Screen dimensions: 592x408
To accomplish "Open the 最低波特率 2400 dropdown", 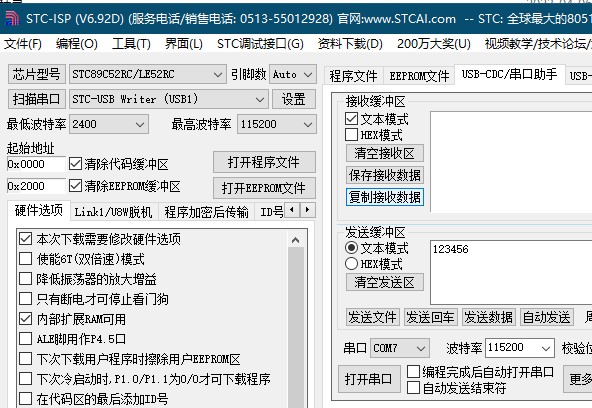I will click(109, 124).
